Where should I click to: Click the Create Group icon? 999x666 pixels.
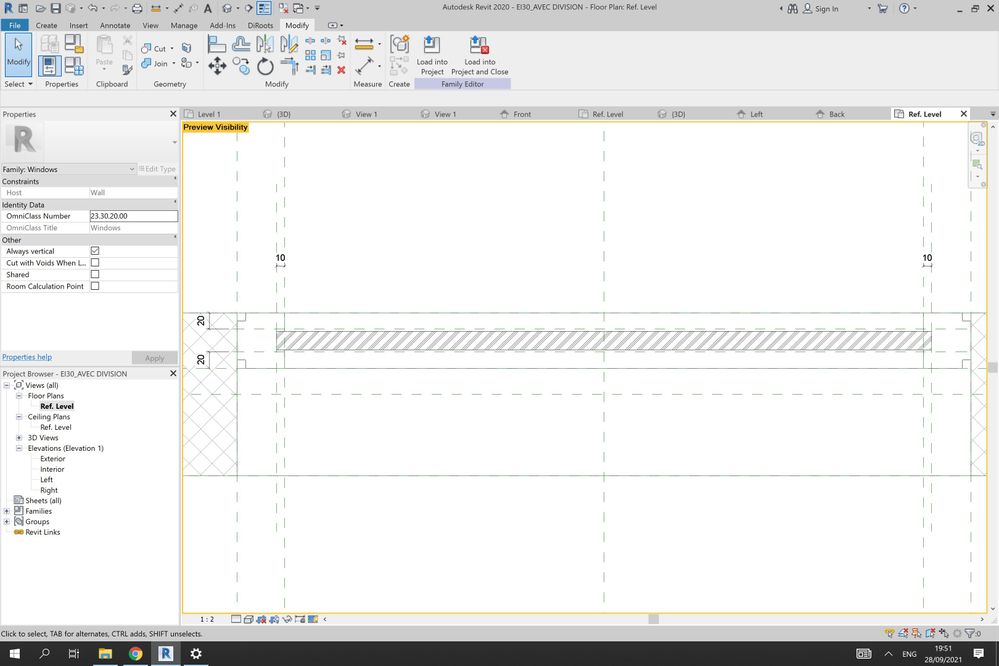[399, 44]
